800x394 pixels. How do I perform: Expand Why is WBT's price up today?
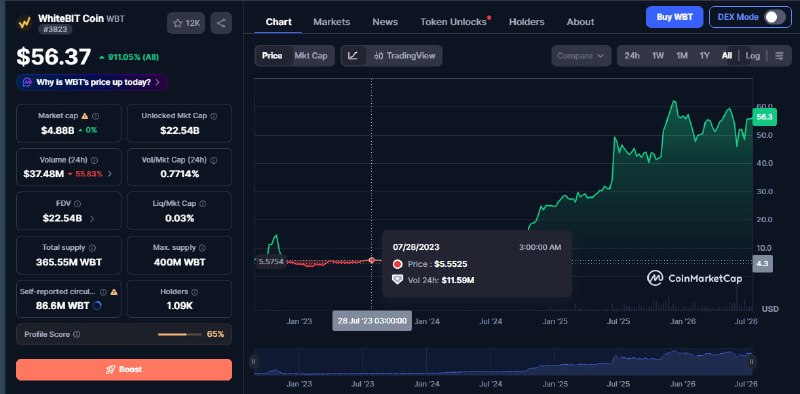92,82
